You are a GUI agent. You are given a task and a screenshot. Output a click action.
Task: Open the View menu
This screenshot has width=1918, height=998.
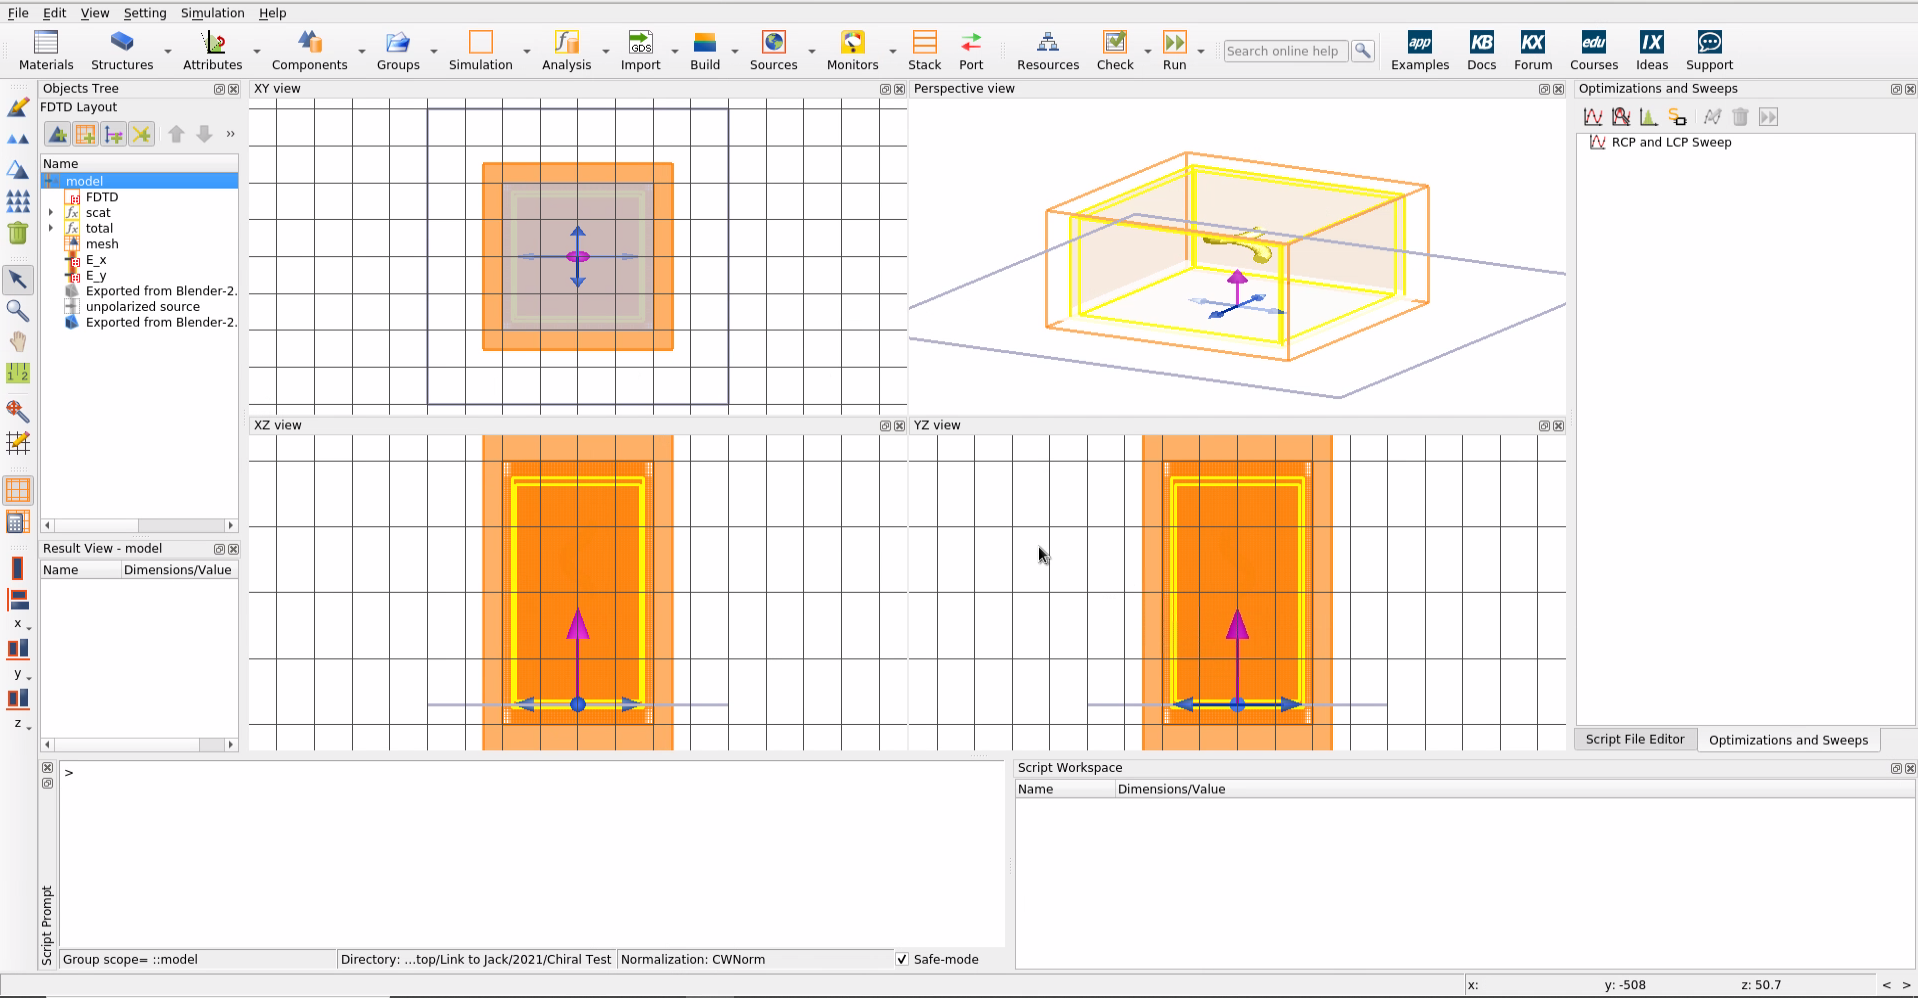[95, 13]
